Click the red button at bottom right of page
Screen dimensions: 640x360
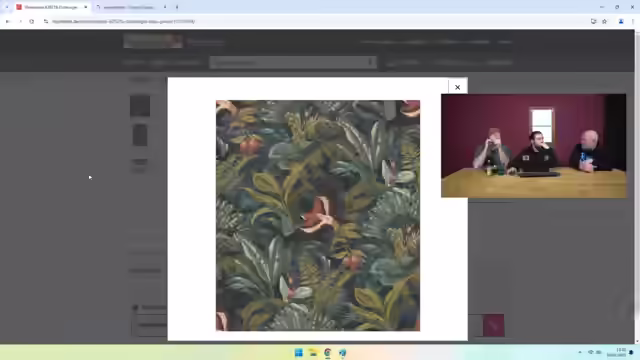(x=493, y=325)
